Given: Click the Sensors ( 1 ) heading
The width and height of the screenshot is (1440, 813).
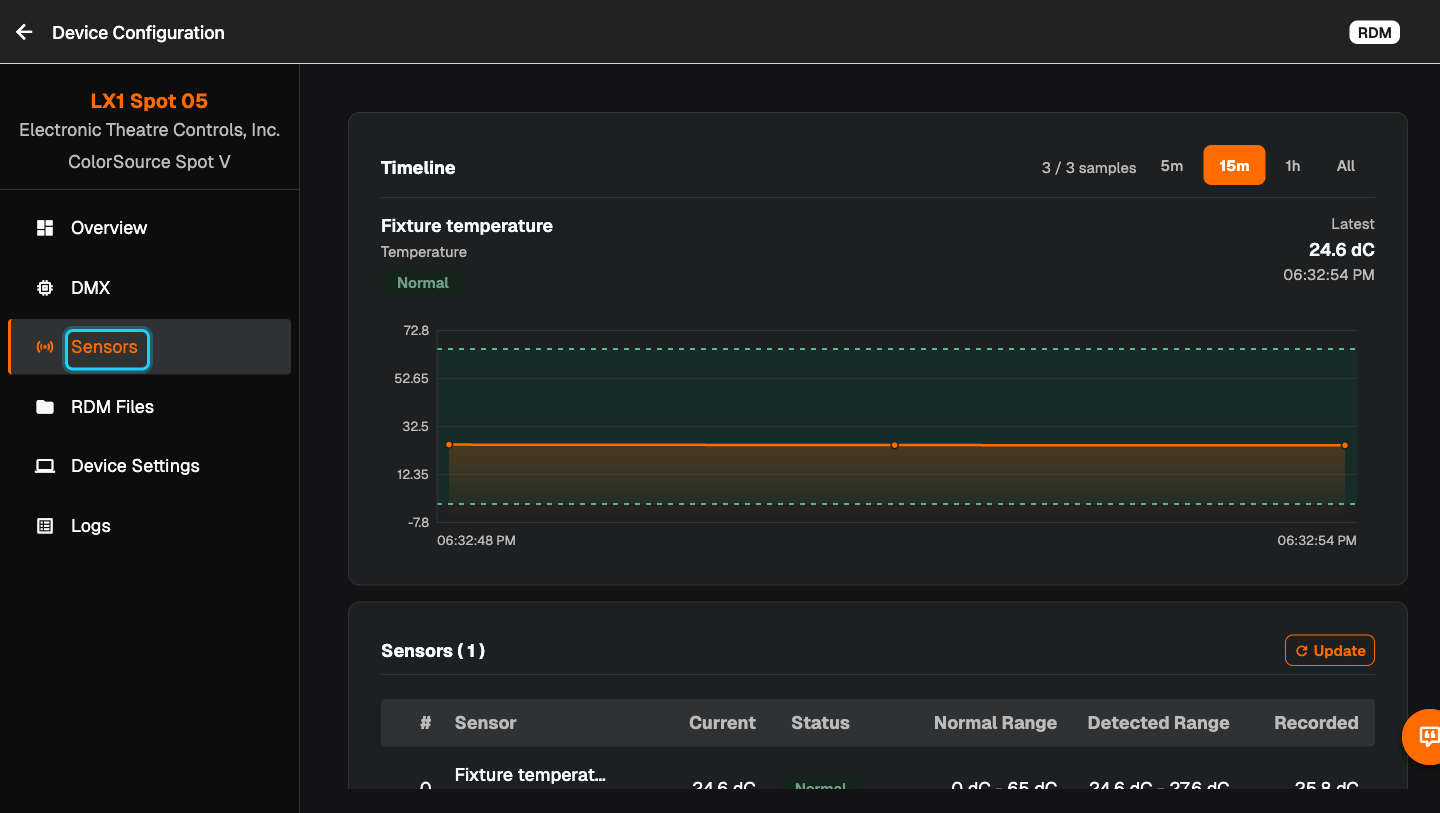Looking at the screenshot, I should click(433, 651).
